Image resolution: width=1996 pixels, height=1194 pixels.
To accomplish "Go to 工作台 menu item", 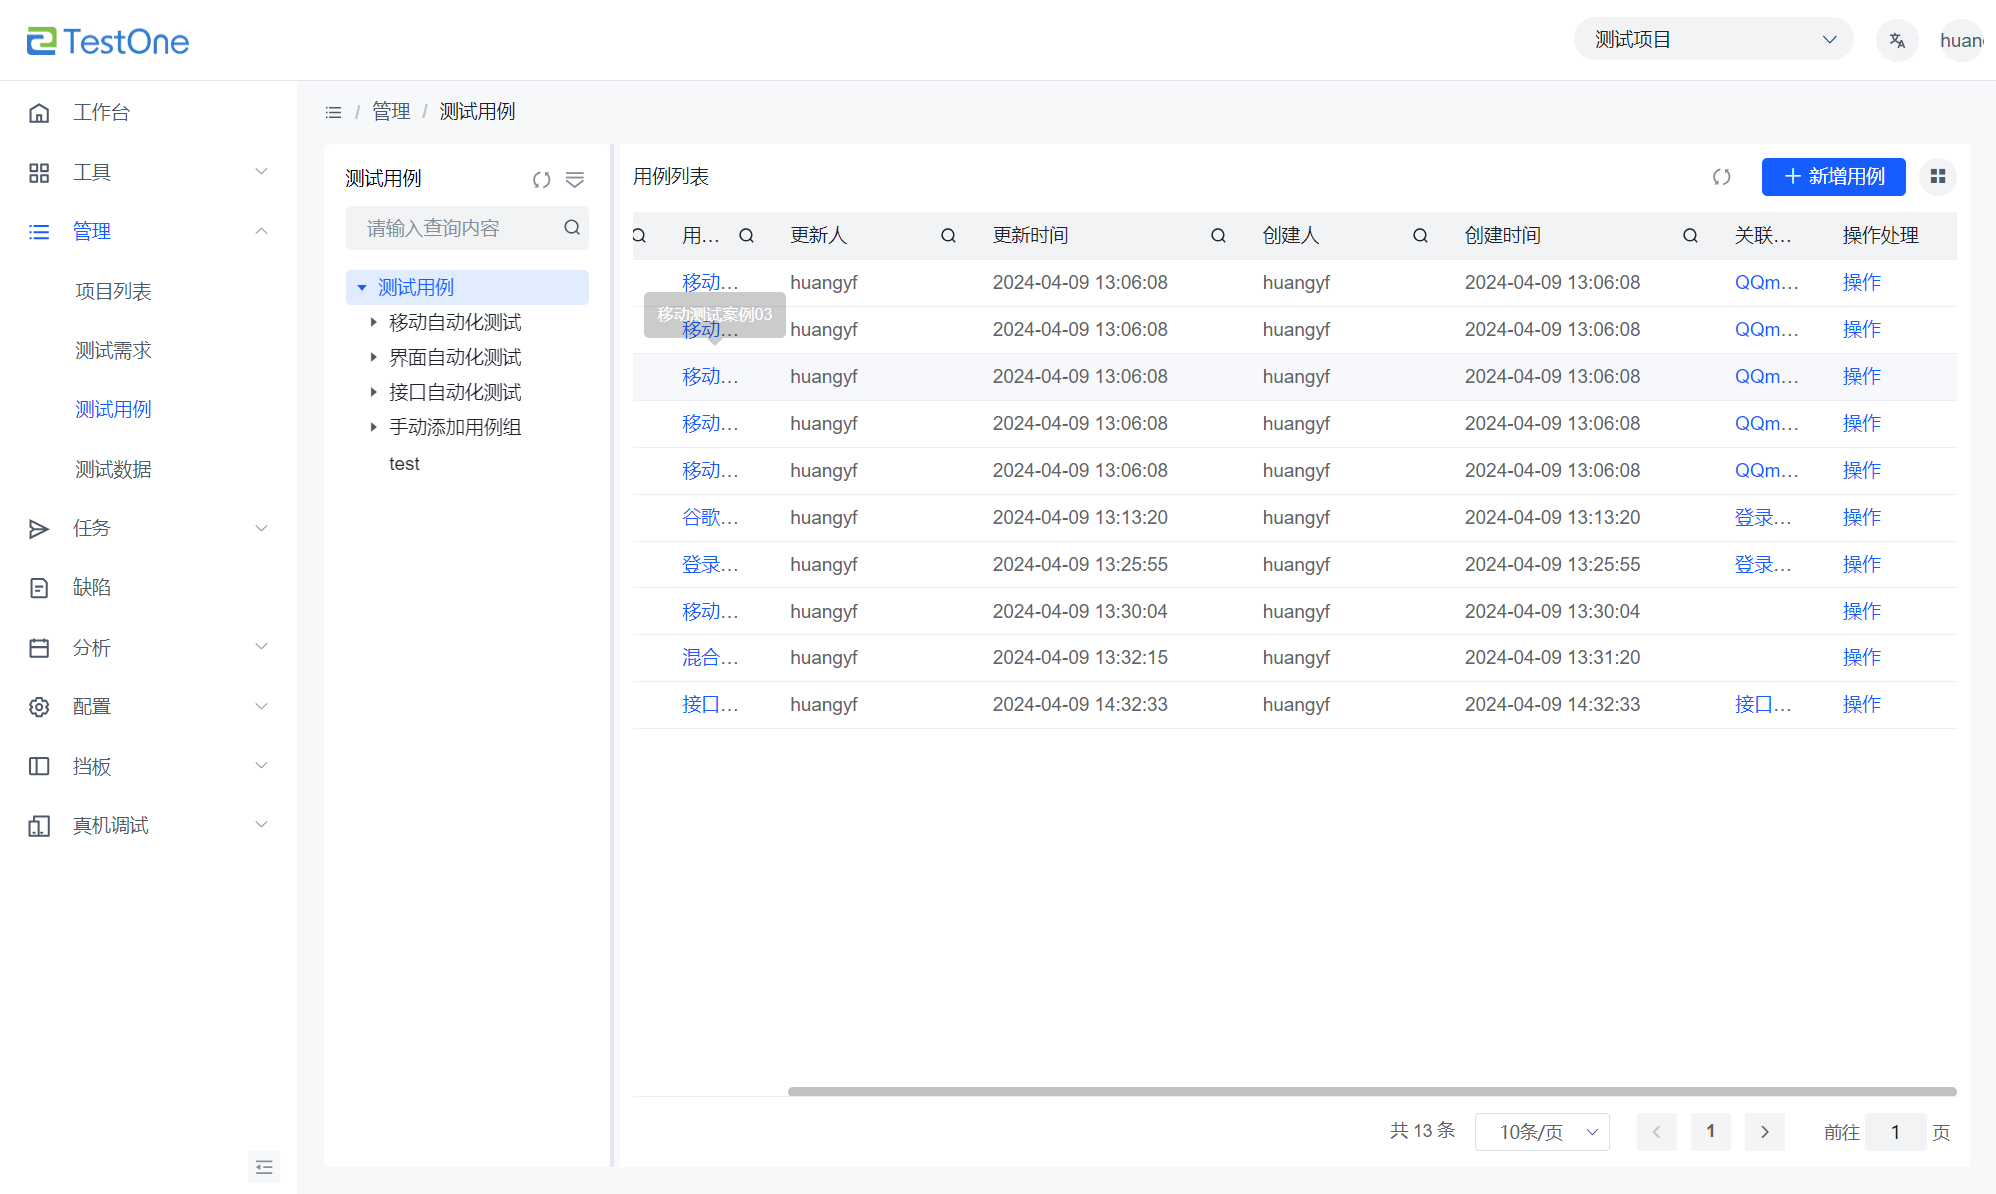I will click(x=101, y=112).
